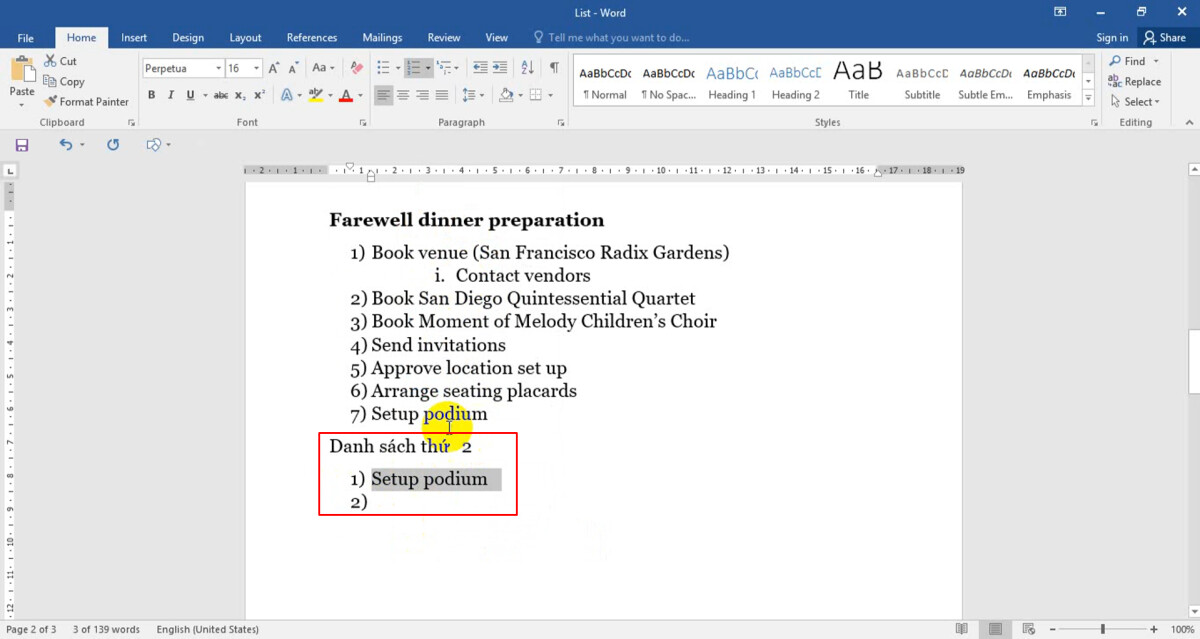This screenshot has width=1200, height=639.
Task: Align text to the right
Action: (x=422, y=95)
